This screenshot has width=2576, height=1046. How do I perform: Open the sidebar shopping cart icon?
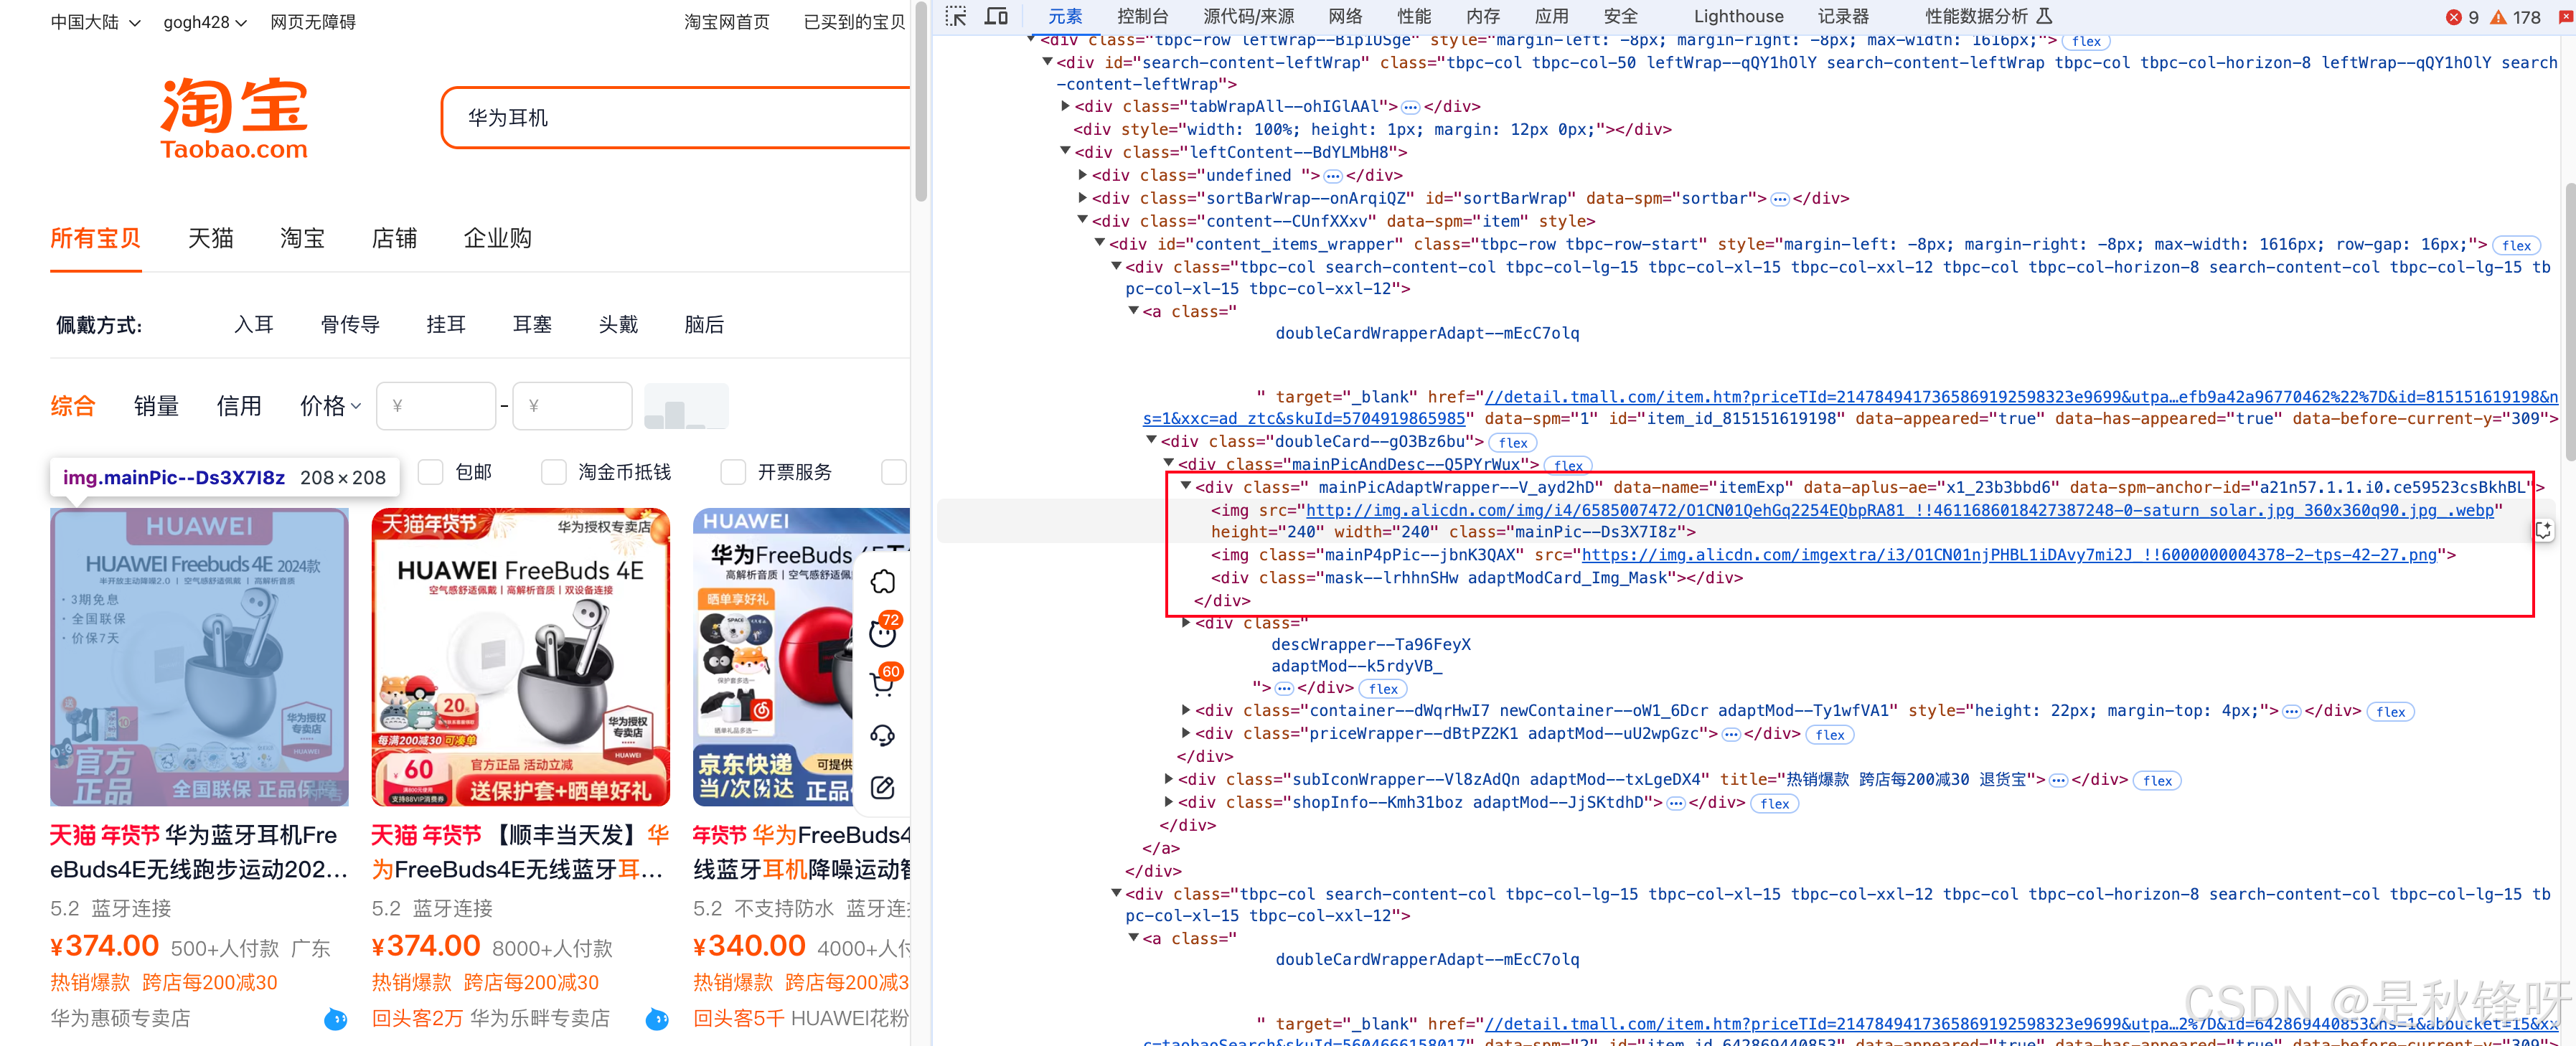click(x=882, y=683)
